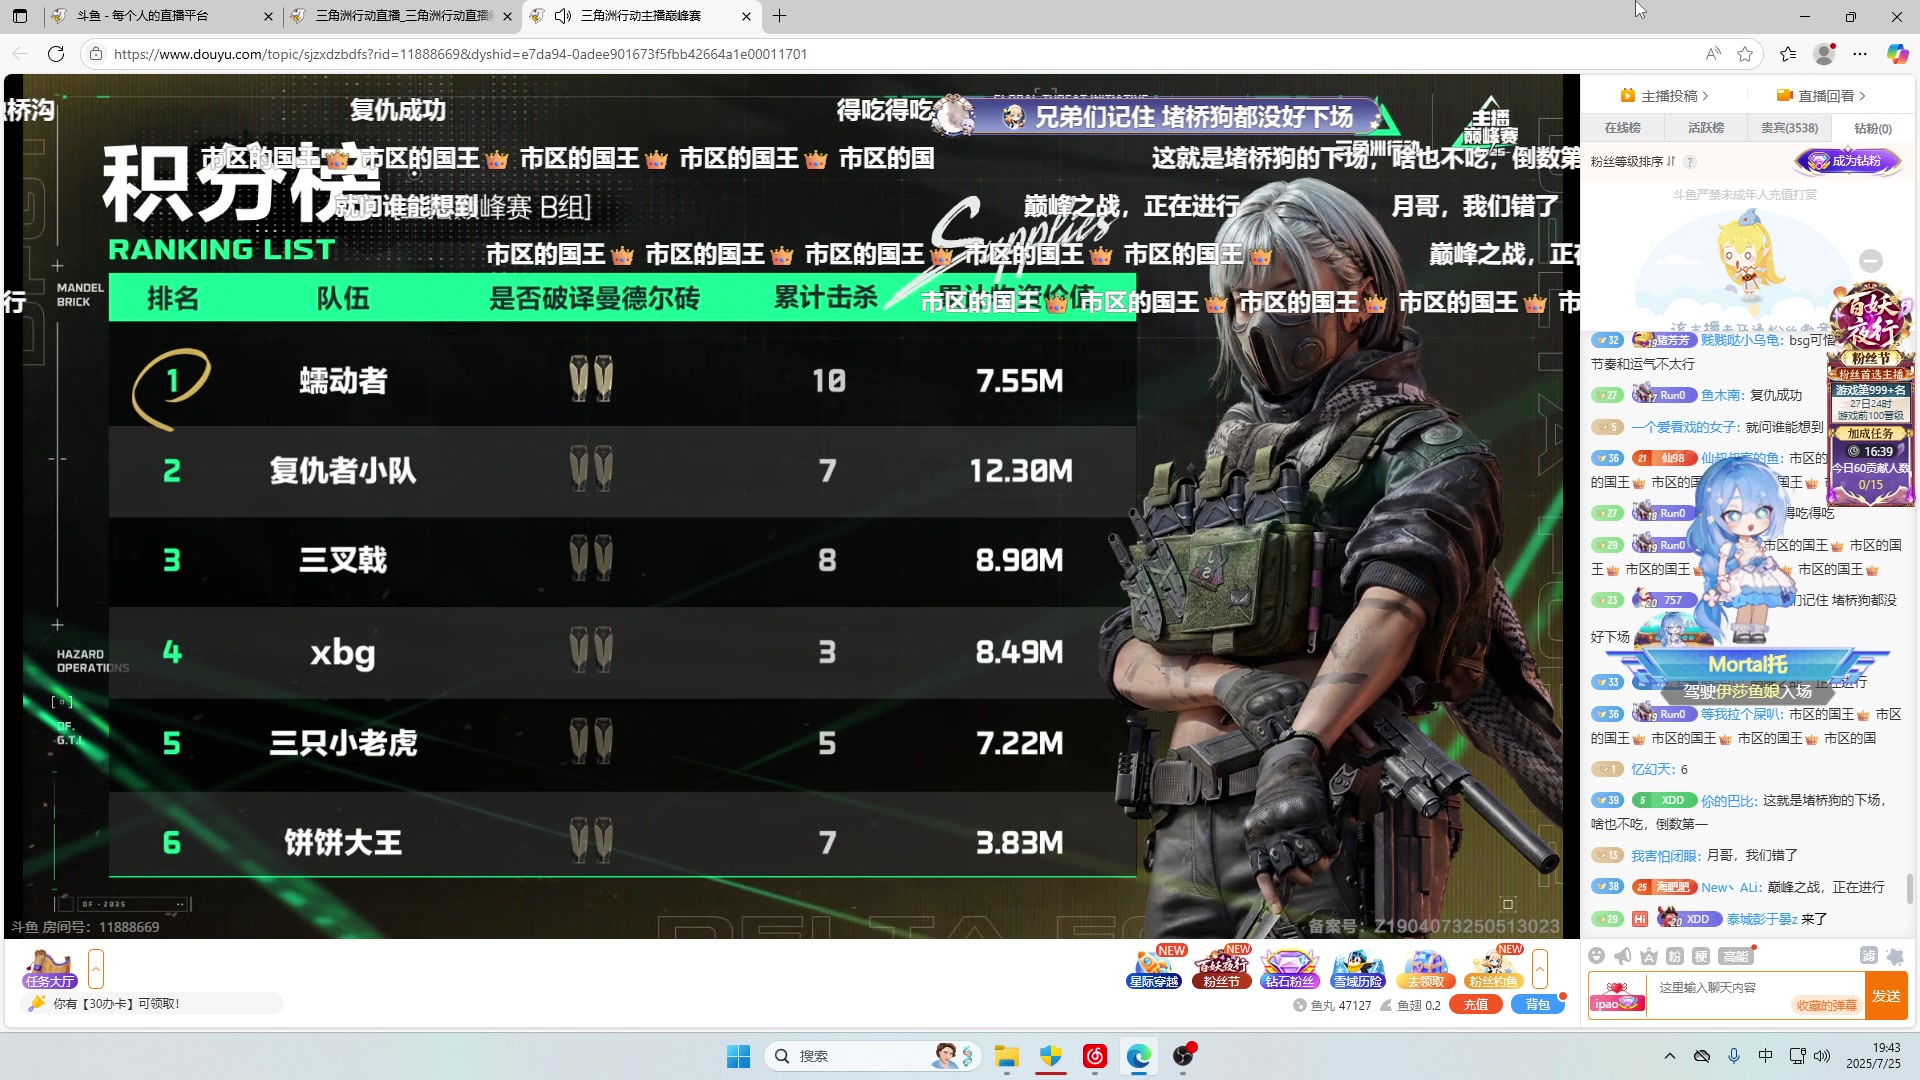Click chat username 我害怕闭眼

pos(1666,856)
